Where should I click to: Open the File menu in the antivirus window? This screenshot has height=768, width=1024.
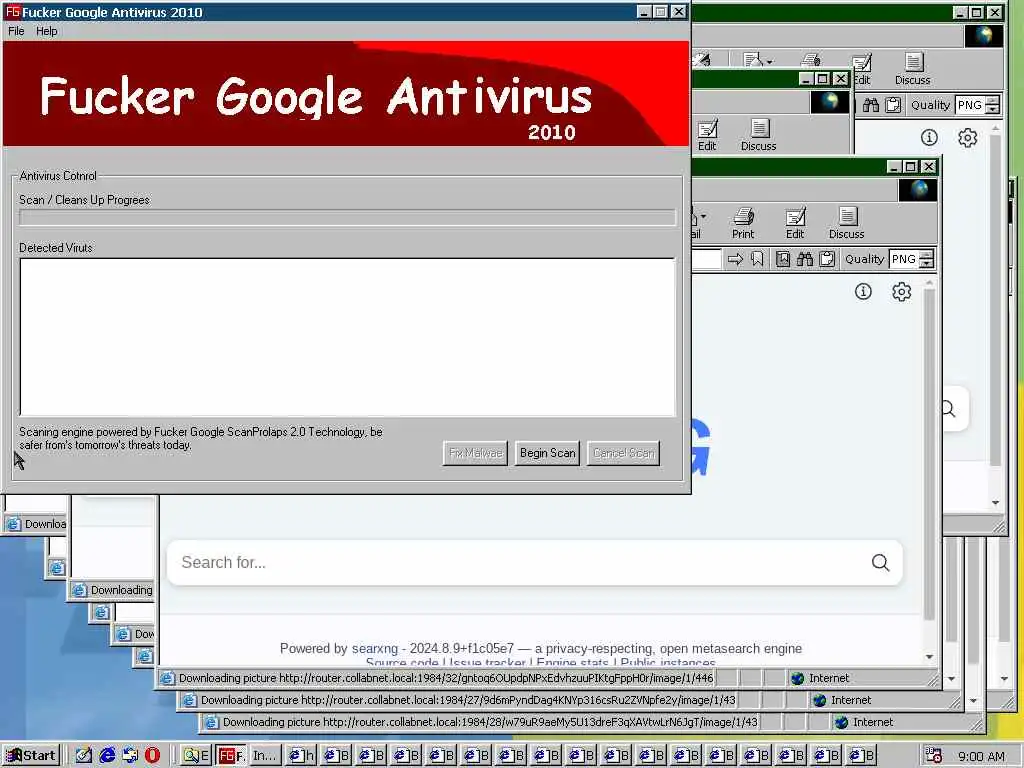(x=16, y=31)
